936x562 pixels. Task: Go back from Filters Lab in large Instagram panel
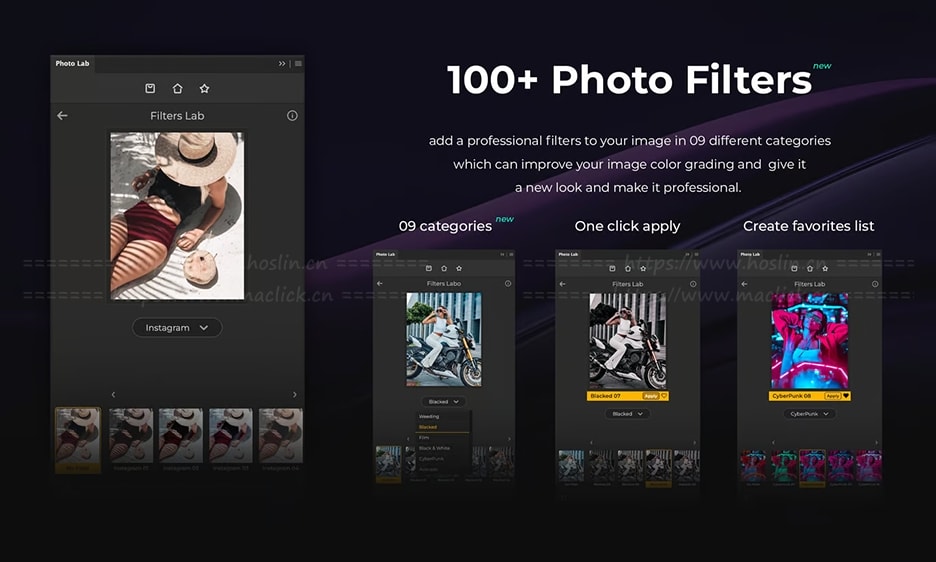point(62,116)
